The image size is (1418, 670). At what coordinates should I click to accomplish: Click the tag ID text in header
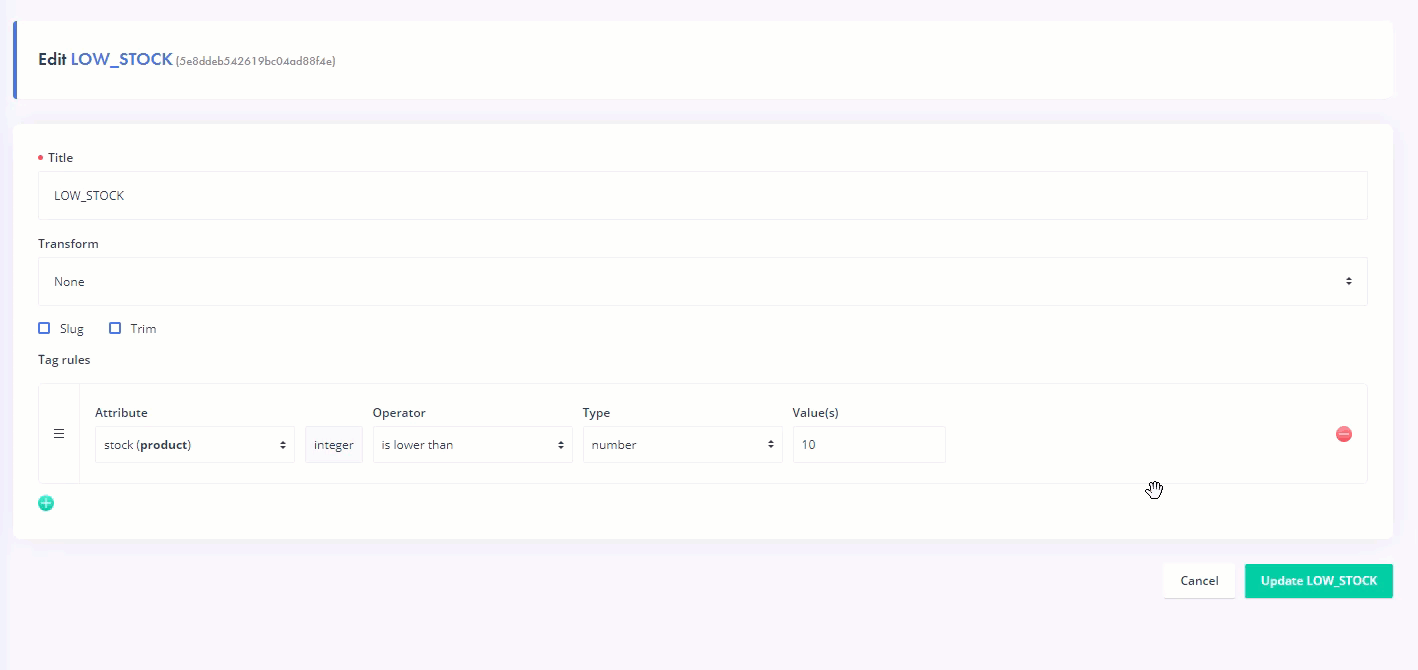click(256, 62)
